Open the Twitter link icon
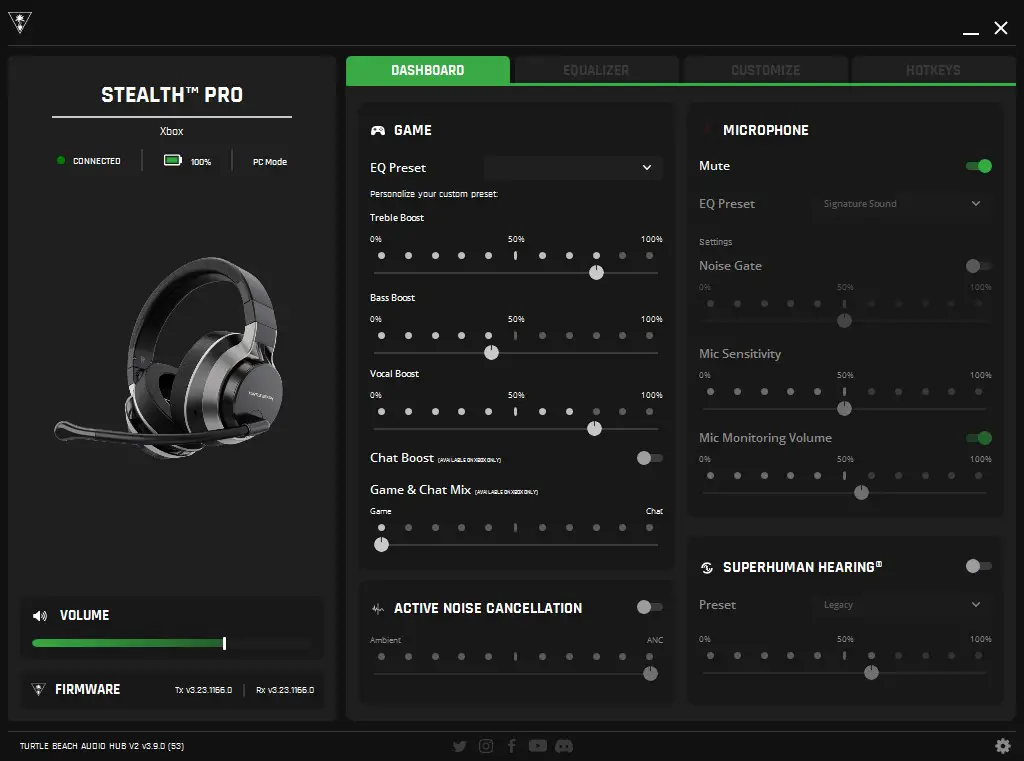Image resolution: width=1024 pixels, height=761 pixels. (460, 746)
